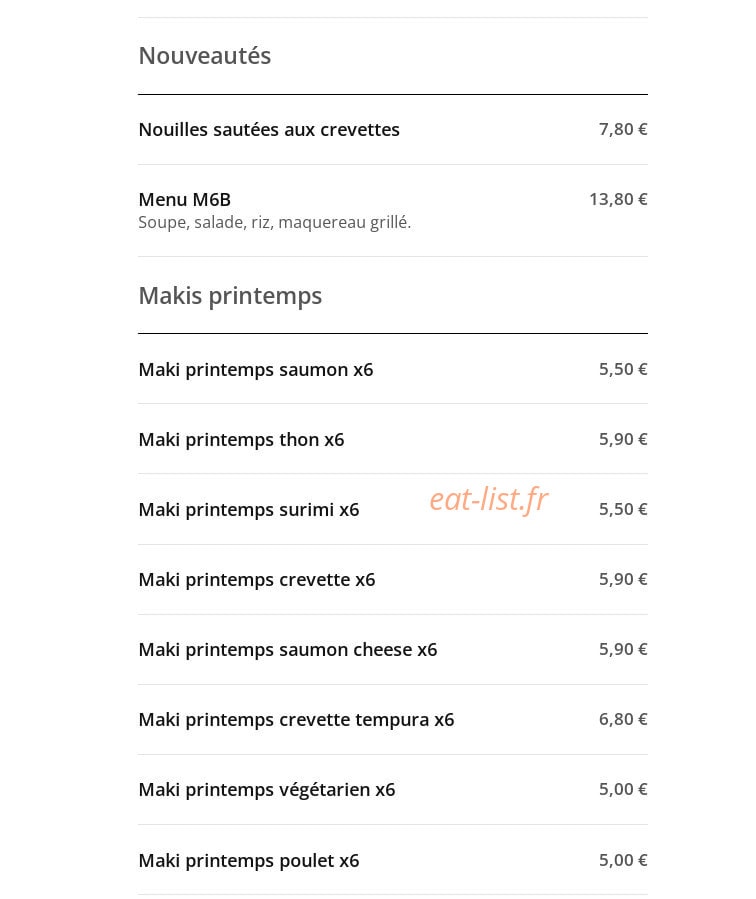This screenshot has width=756, height=899.
Task: Choose Maki printemps saumon x6
Action: coord(393,369)
